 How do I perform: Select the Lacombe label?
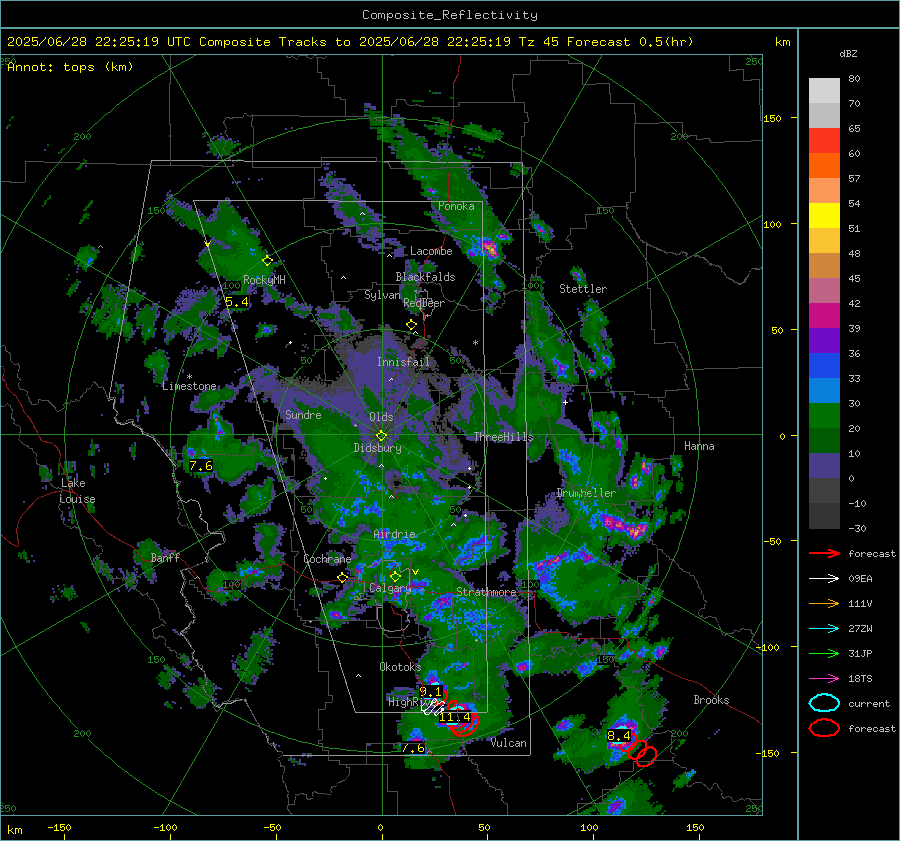click(431, 251)
